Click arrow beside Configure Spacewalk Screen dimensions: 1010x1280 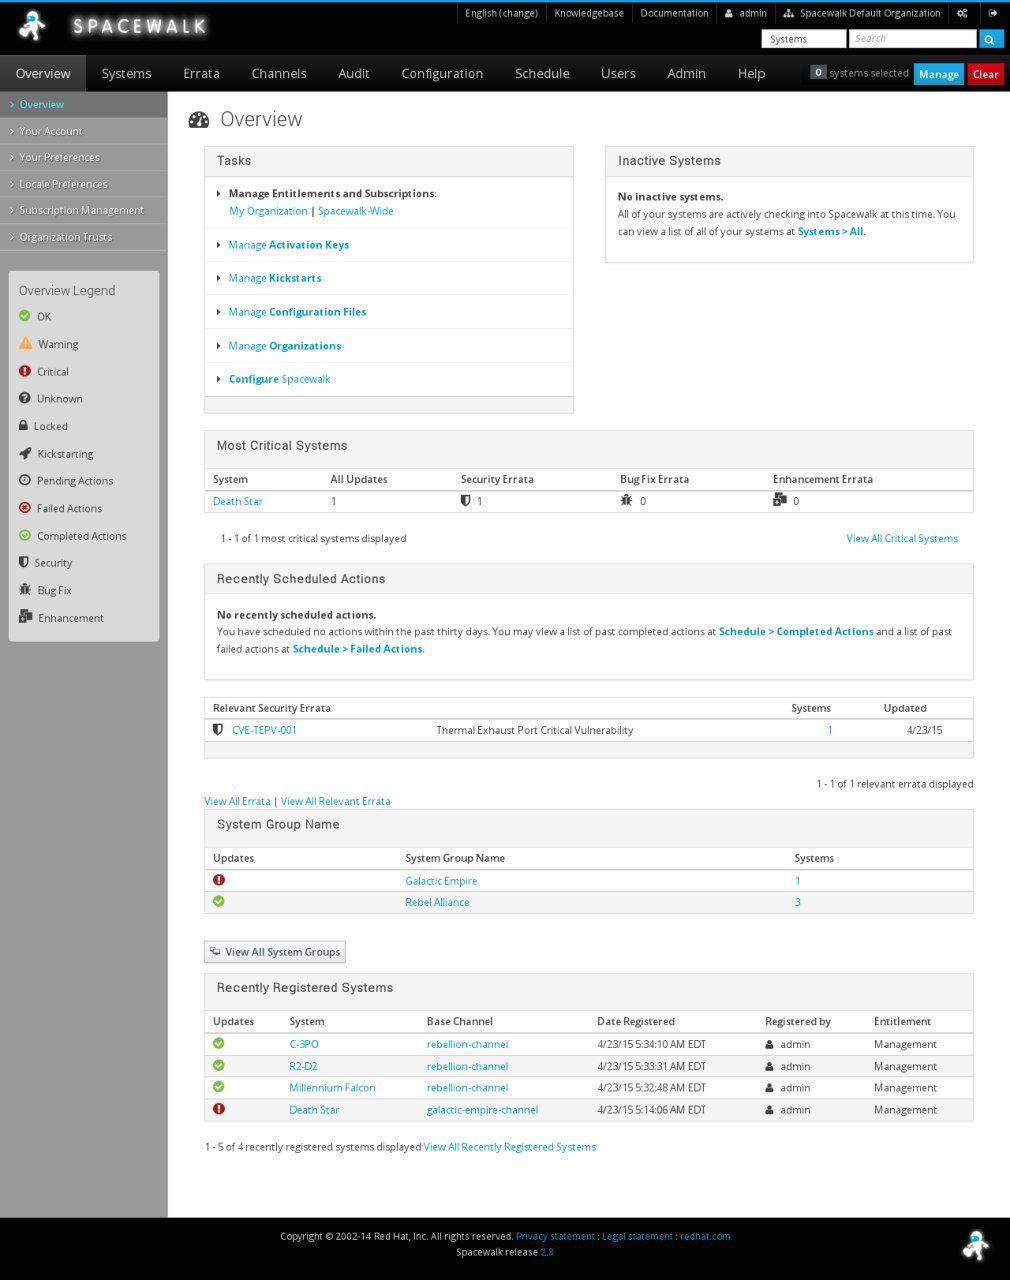coord(219,379)
